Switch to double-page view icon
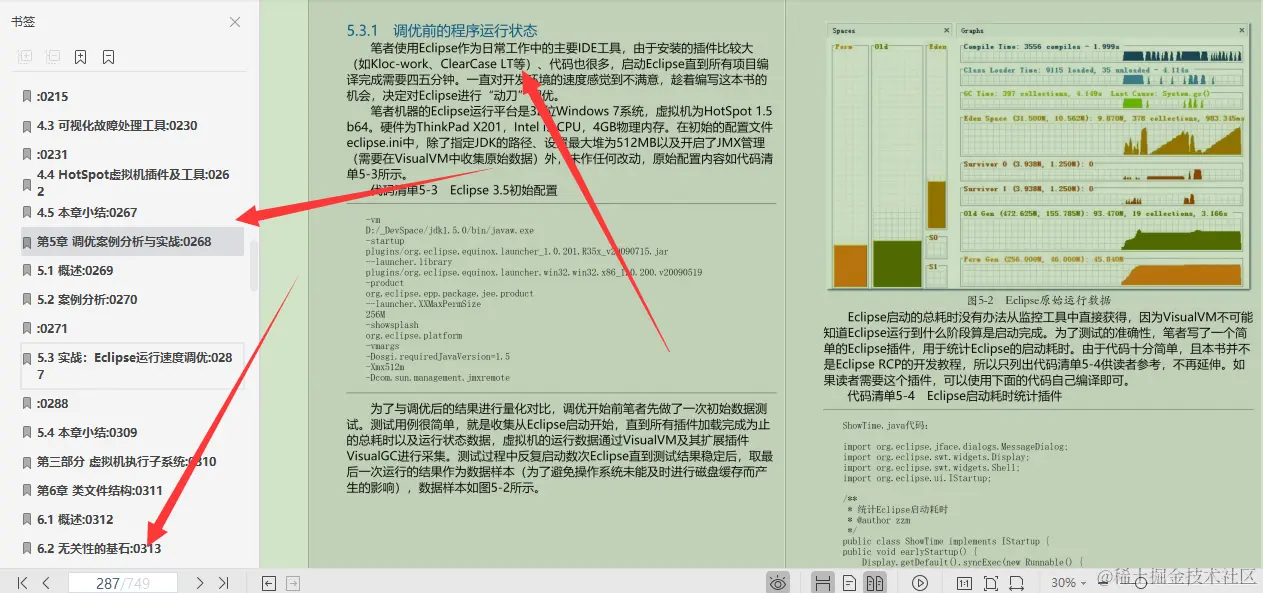This screenshot has width=1263, height=593. [877, 581]
